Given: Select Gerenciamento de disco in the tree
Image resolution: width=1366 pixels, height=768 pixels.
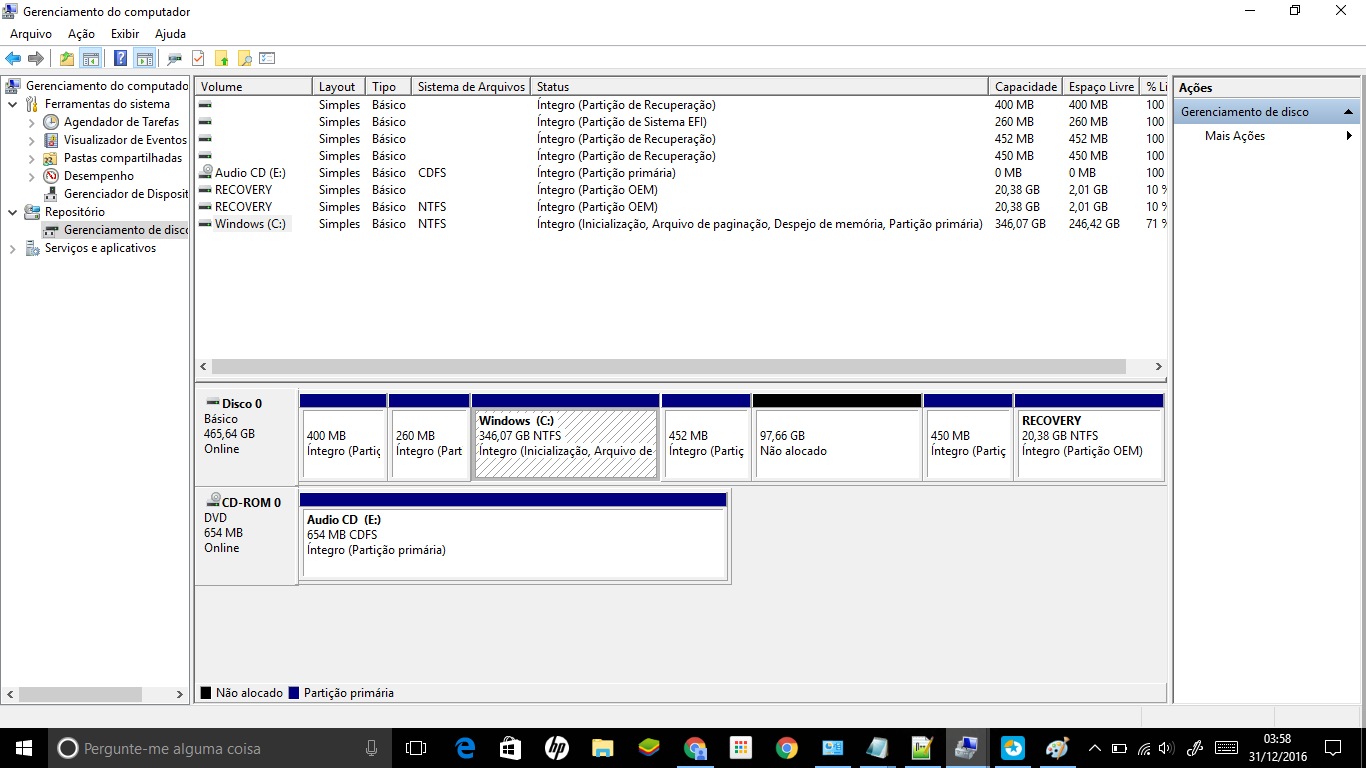Looking at the screenshot, I should [116, 230].
